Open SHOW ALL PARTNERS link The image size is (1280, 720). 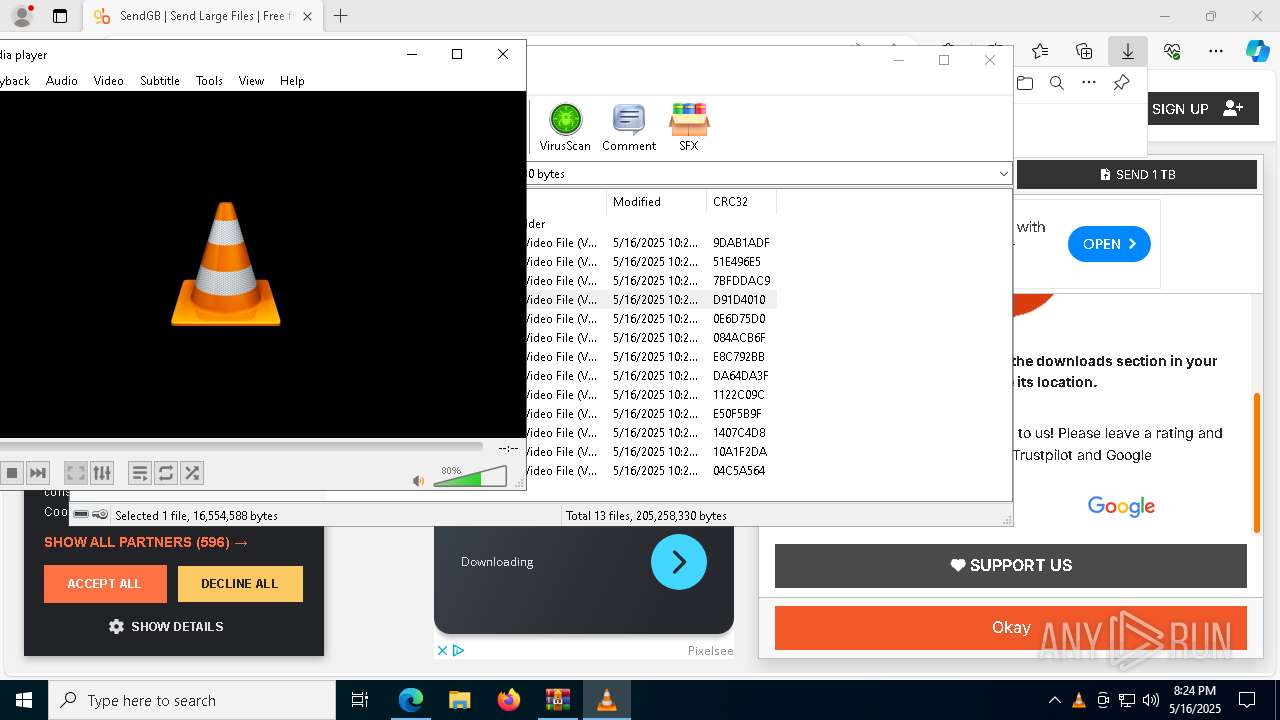[146, 542]
